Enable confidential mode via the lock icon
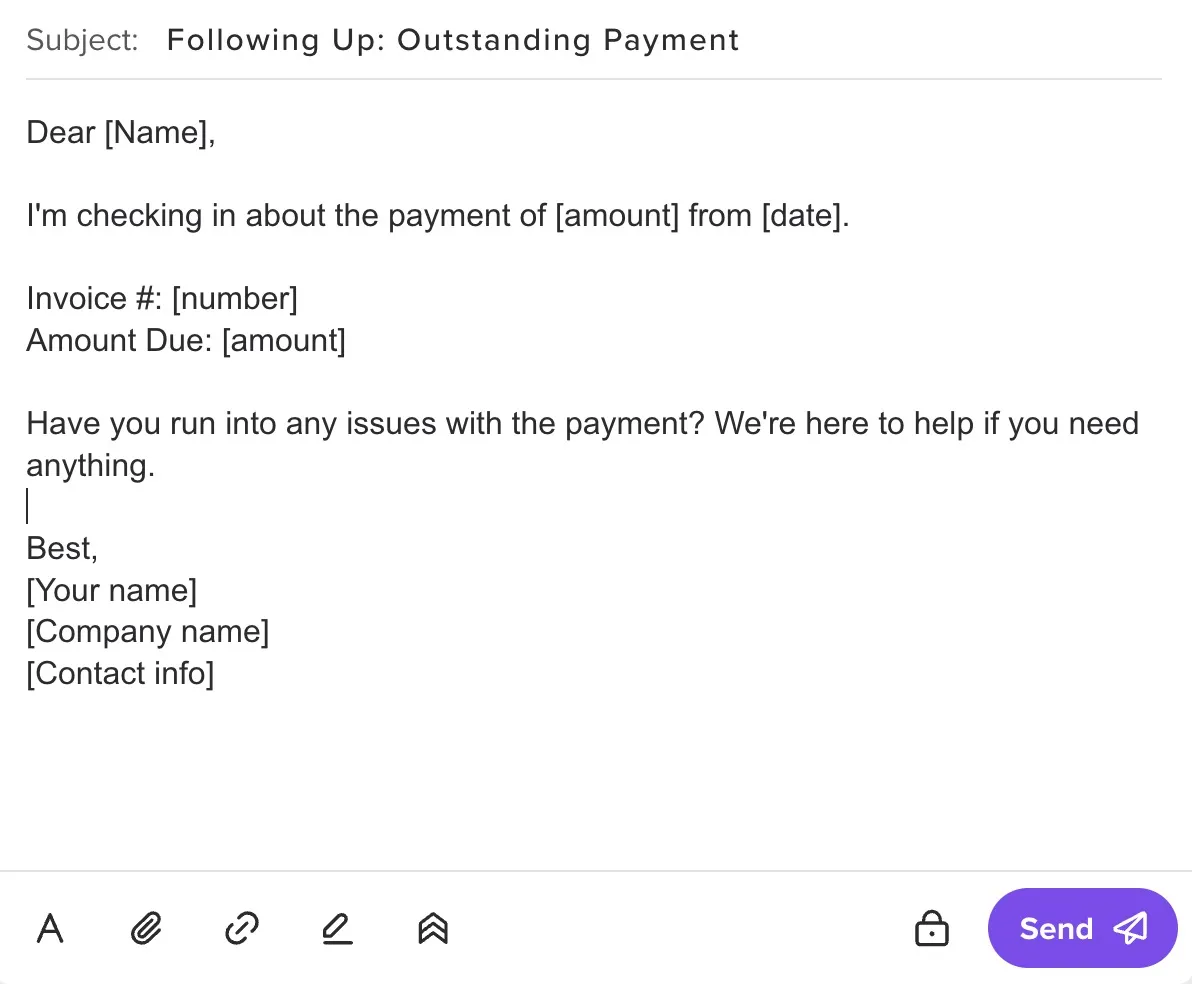This screenshot has height=984, width=1192. pyautogui.click(x=931, y=928)
